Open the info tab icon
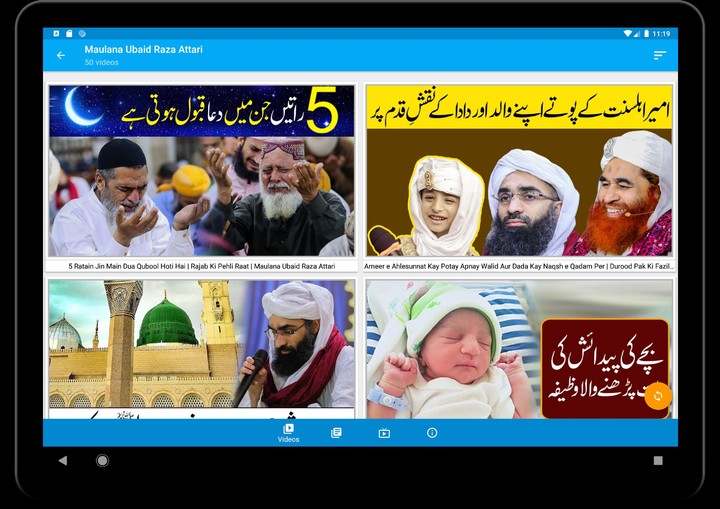720x509 pixels. tap(432, 433)
